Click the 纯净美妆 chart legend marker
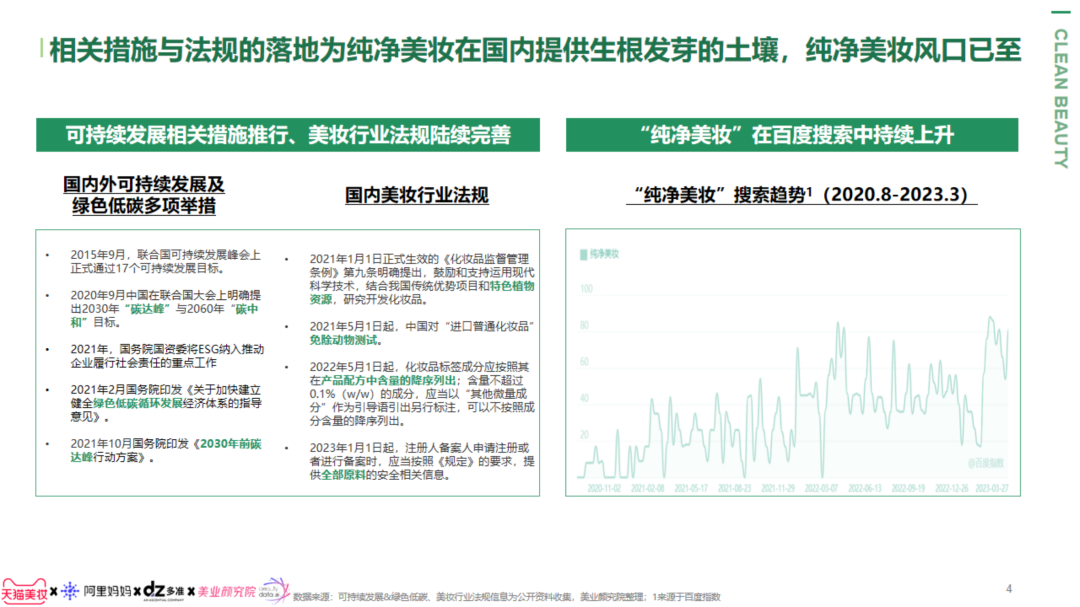The width and height of the screenshot is (1080, 607). click(583, 254)
